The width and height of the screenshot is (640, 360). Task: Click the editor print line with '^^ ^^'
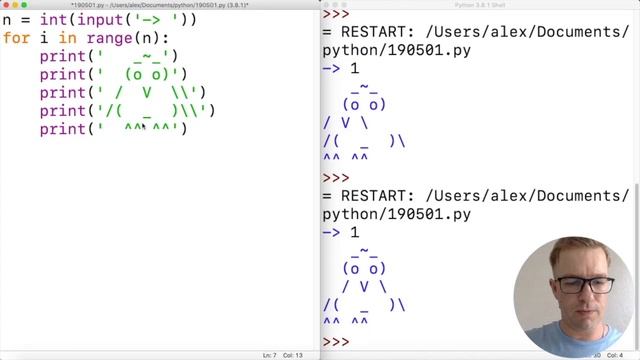point(113,129)
